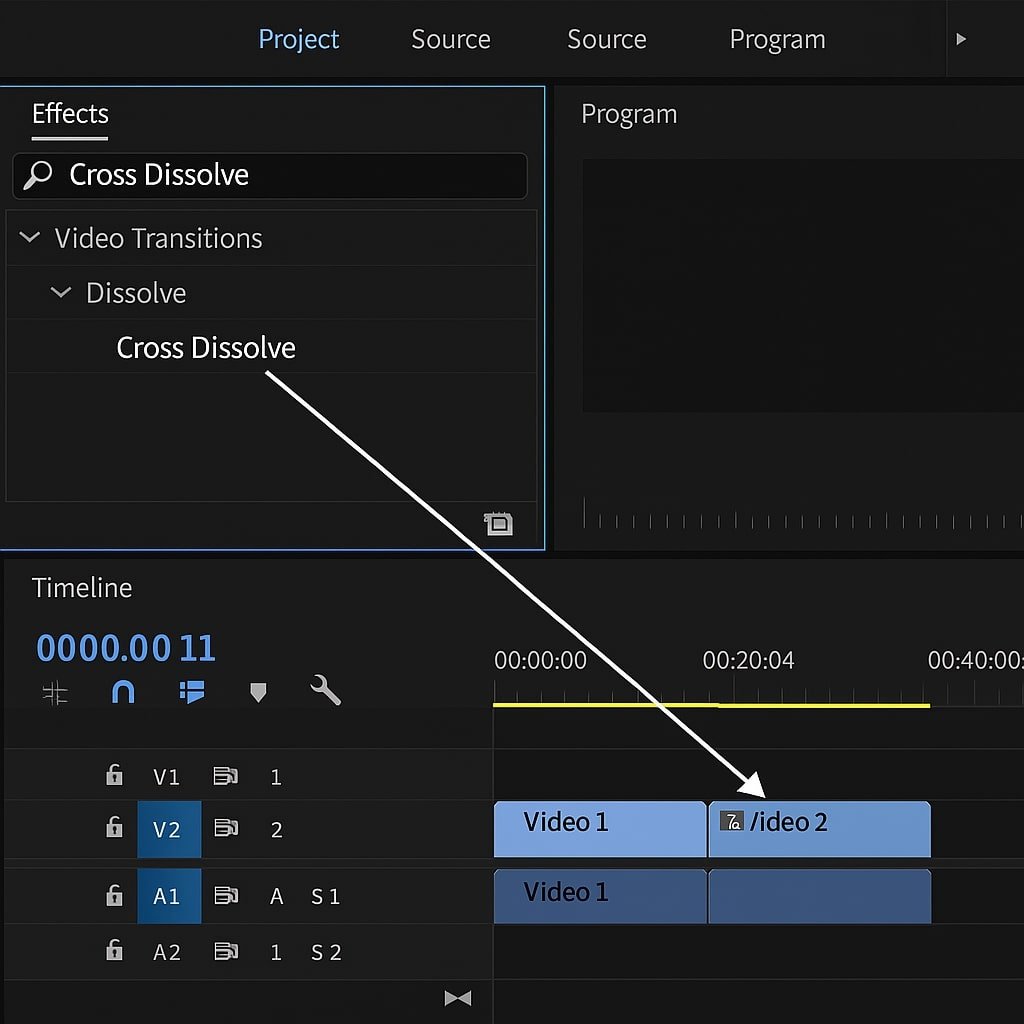Toggle the highlighted A1 track target
Viewport: 1024px width, 1024px height.
169,896
